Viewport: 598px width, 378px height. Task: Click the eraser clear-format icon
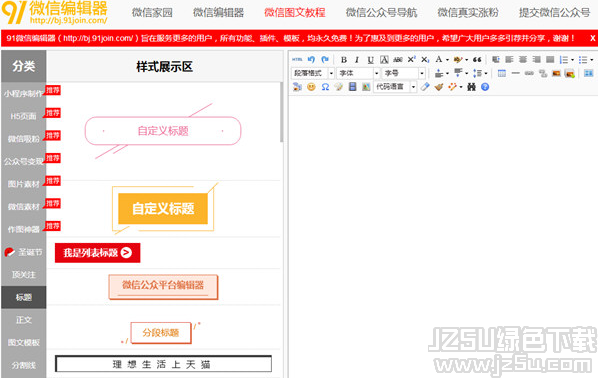tap(425, 87)
